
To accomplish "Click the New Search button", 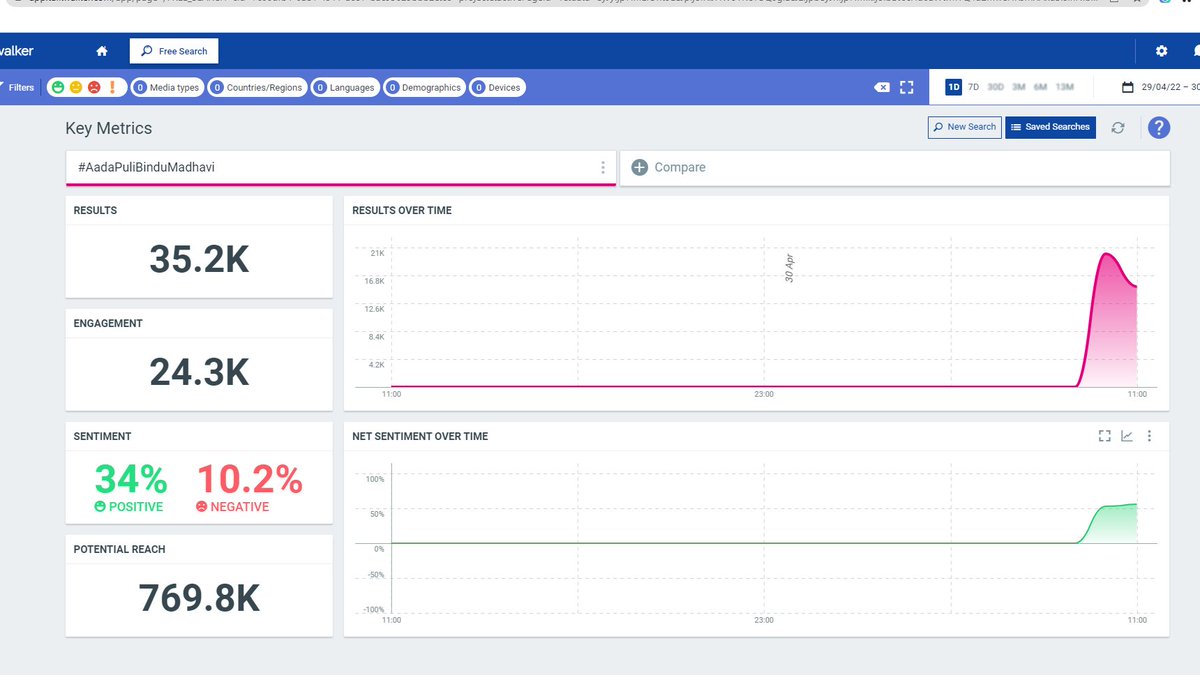I will [965, 127].
